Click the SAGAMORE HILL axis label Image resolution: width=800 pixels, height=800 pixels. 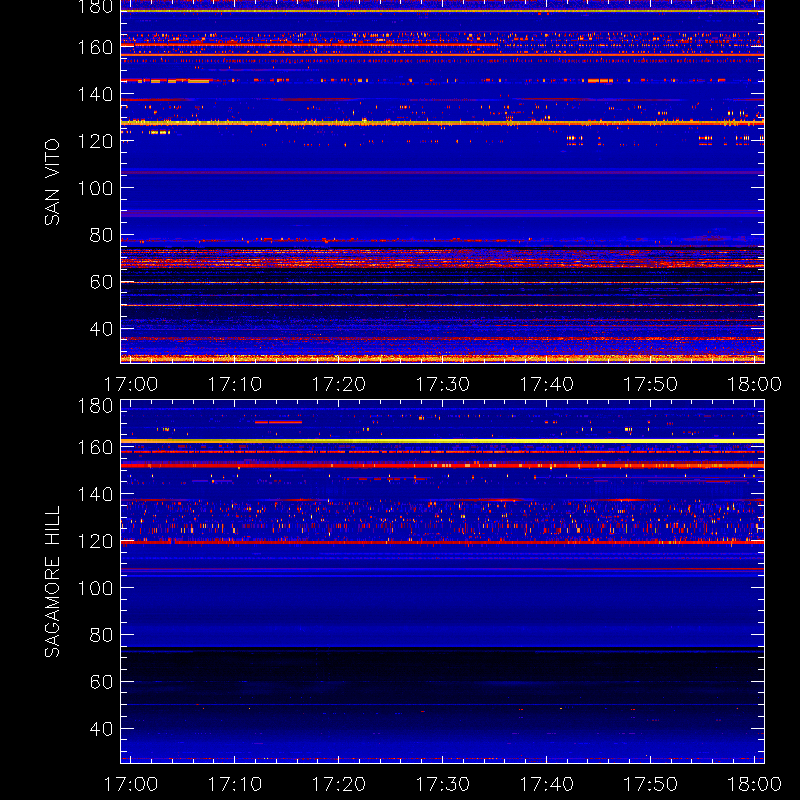click(52, 582)
